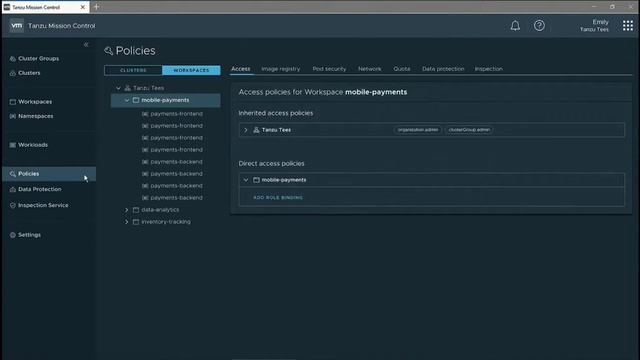The width and height of the screenshot is (640, 360).
Task: Close the Tanzu Mission Control browser tab
Action: (x=82, y=7)
